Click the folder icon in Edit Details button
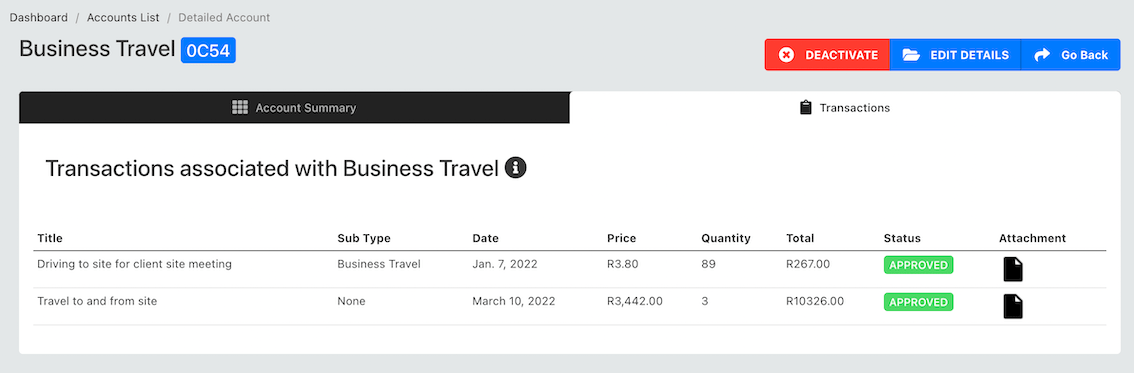The image size is (1134, 373). pyautogui.click(x=911, y=55)
